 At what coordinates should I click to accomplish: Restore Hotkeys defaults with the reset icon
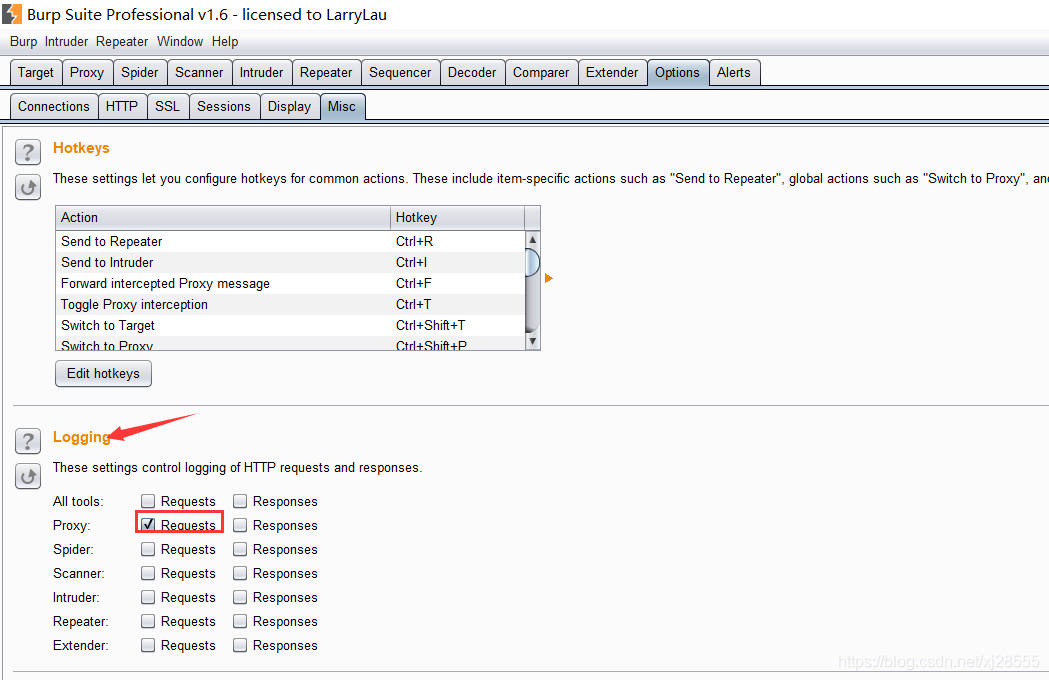28,187
